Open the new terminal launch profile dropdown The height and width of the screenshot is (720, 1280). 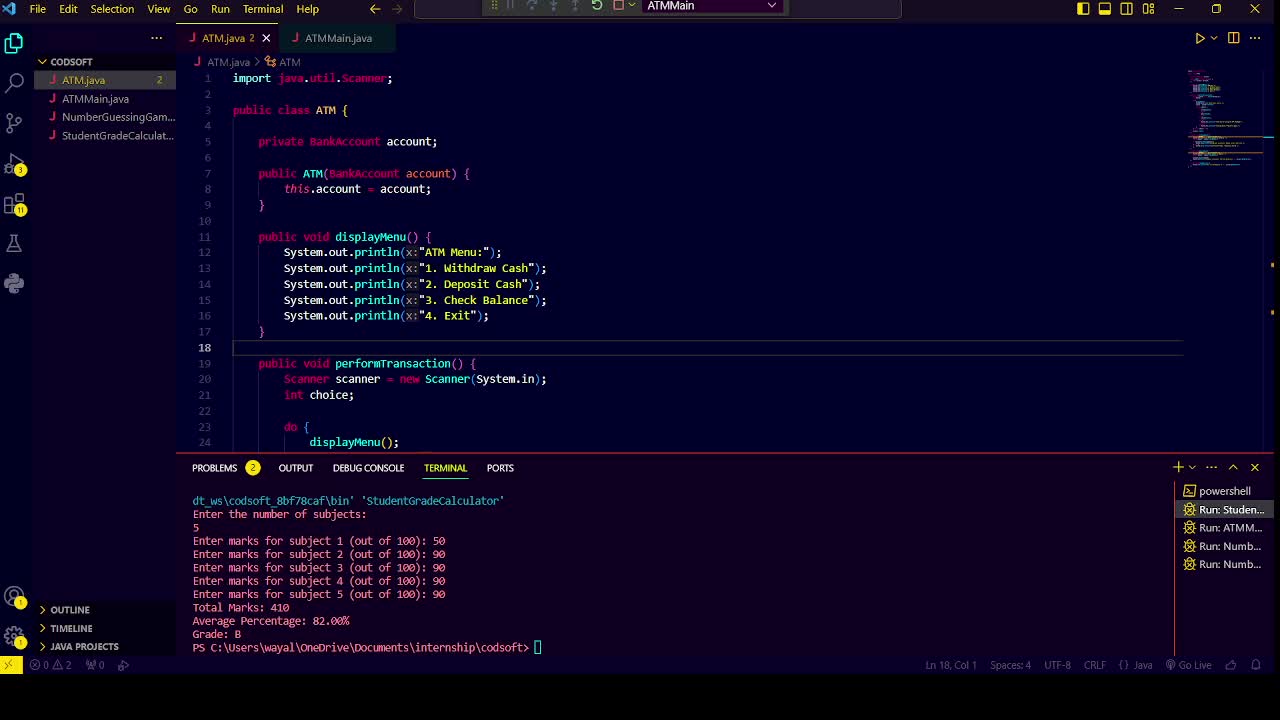(x=1192, y=468)
